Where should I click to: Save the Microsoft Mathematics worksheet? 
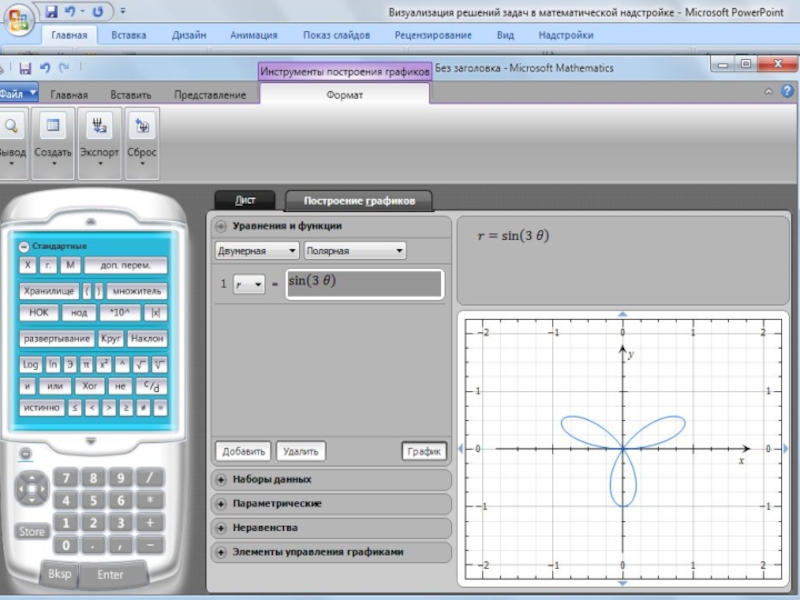click(x=25, y=67)
